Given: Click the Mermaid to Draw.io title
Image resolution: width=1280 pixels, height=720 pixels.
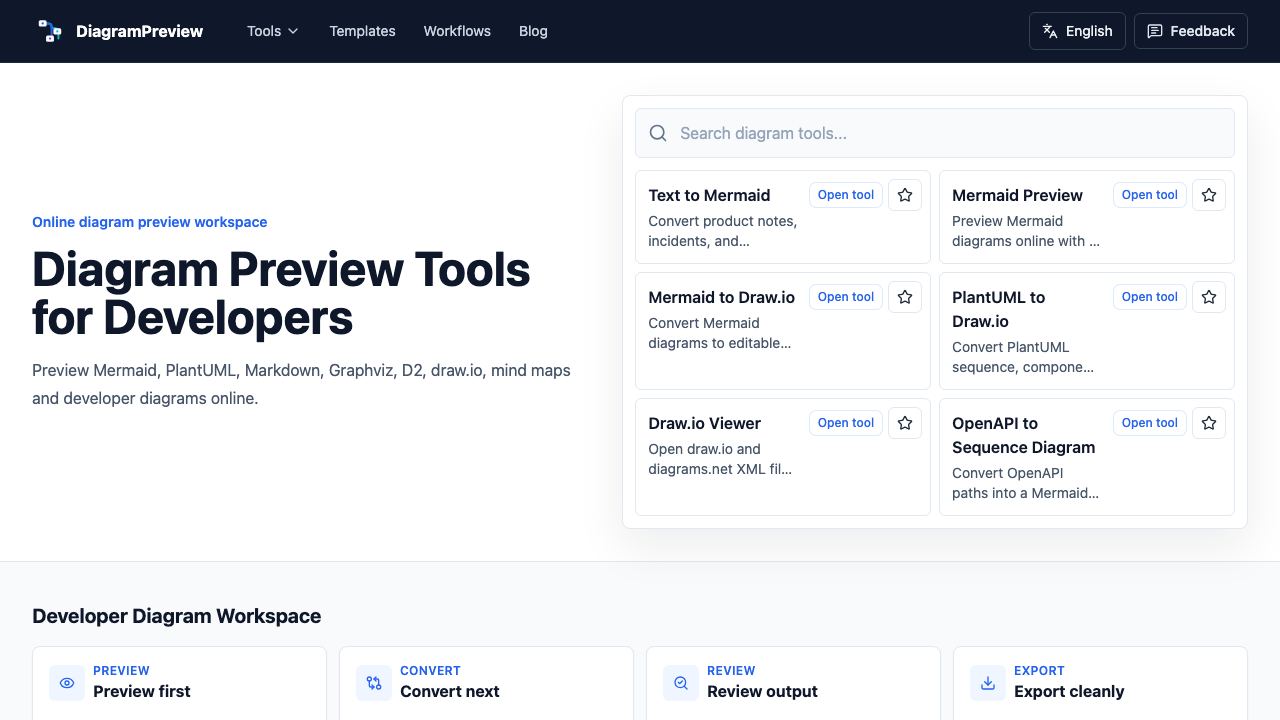Looking at the screenshot, I should coord(721,297).
